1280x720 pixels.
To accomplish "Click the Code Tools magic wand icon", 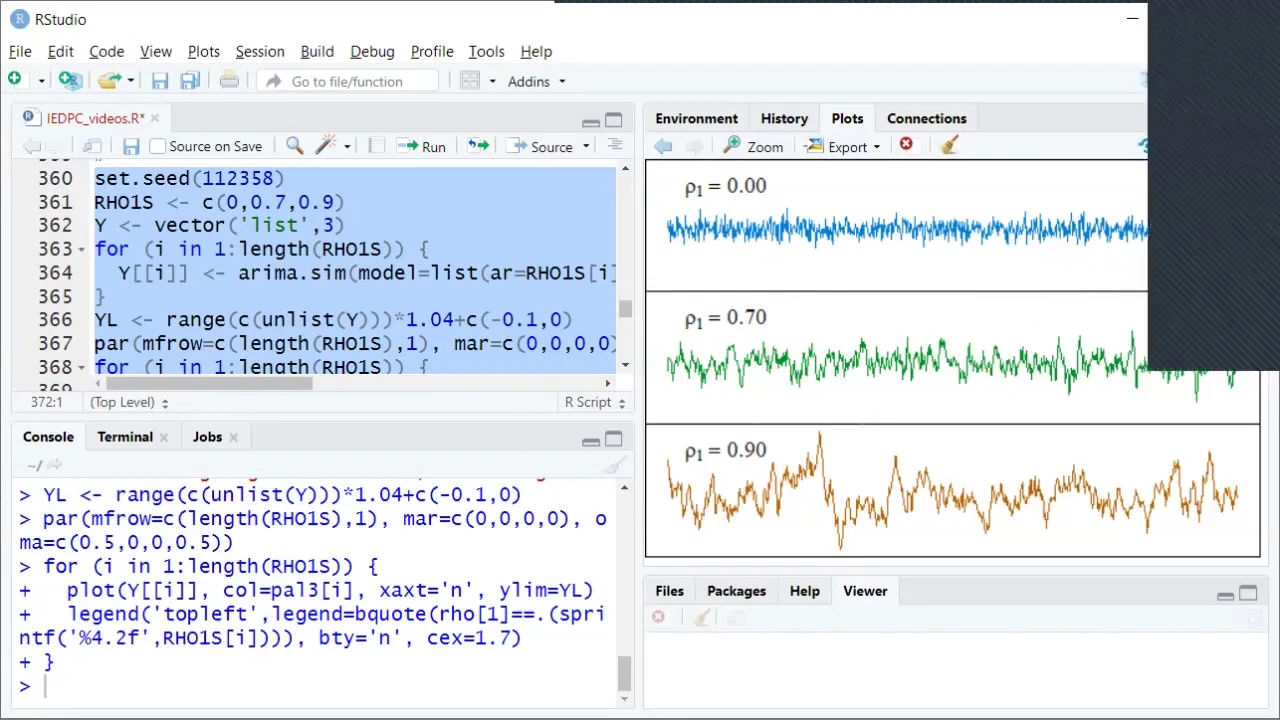I will coord(325,146).
